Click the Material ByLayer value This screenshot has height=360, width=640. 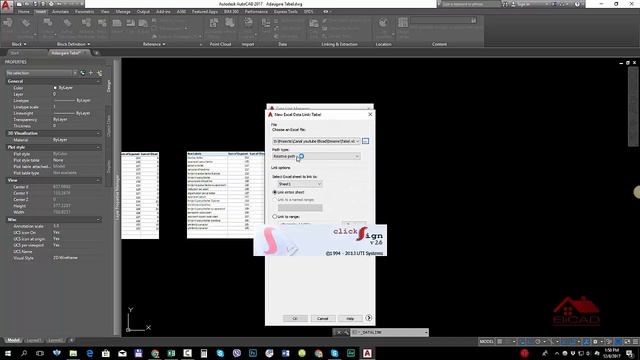point(60,140)
